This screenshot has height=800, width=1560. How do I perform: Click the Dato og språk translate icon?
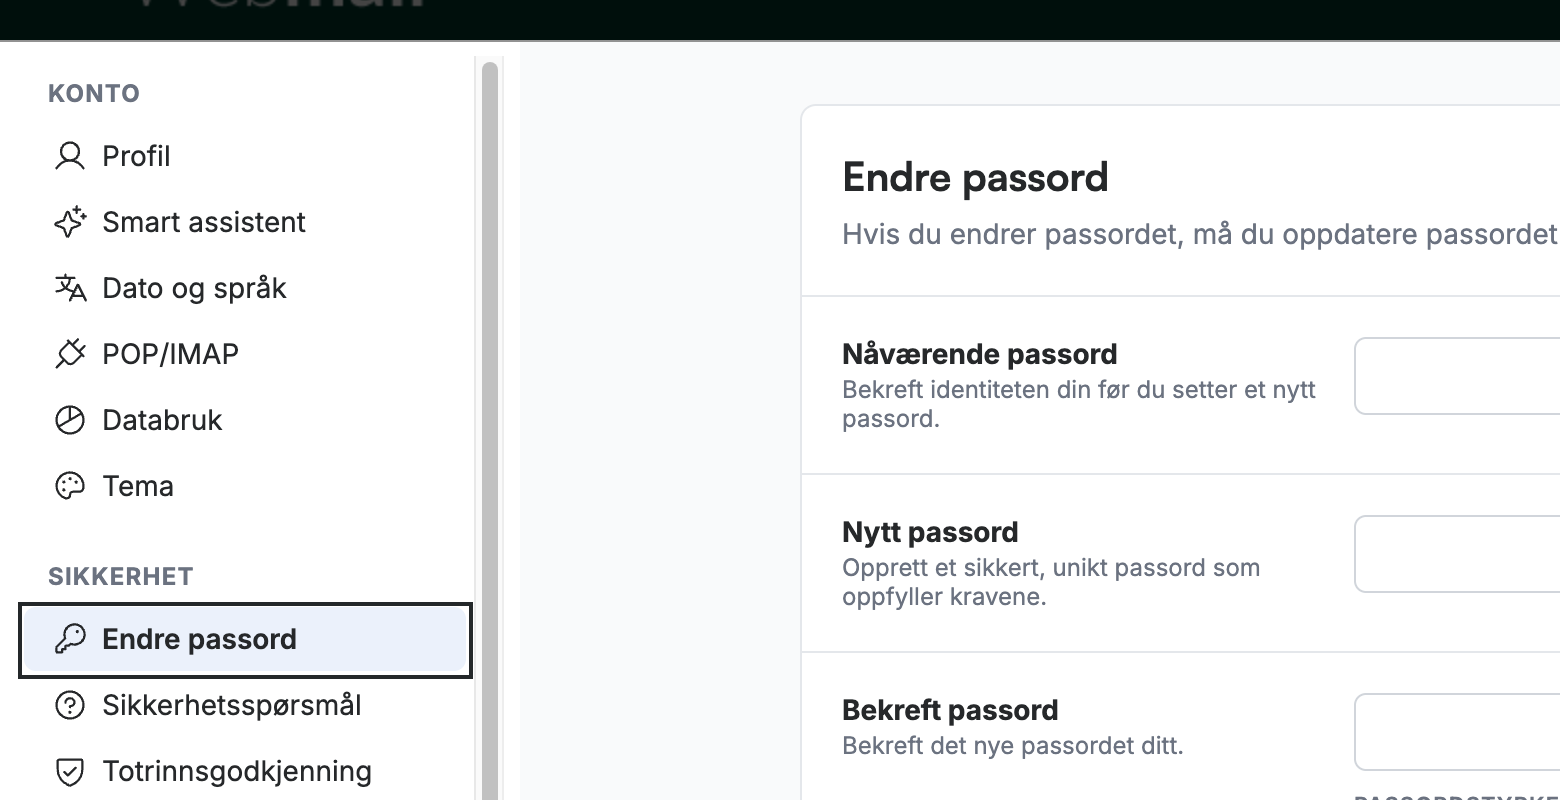pos(69,288)
